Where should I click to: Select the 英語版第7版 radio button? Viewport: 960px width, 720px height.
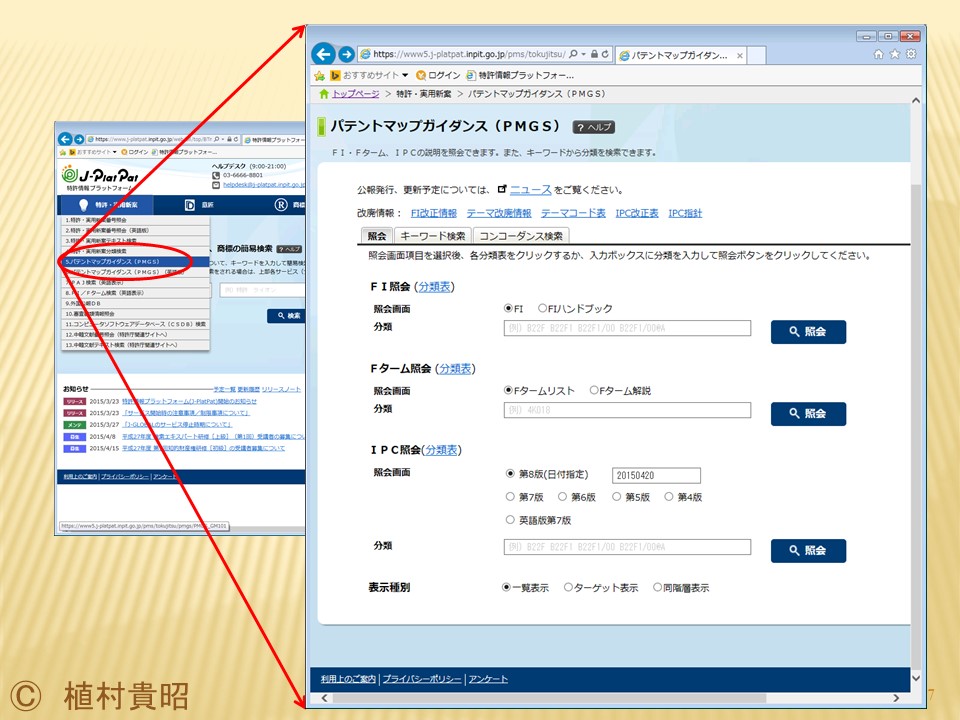click(510, 520)
